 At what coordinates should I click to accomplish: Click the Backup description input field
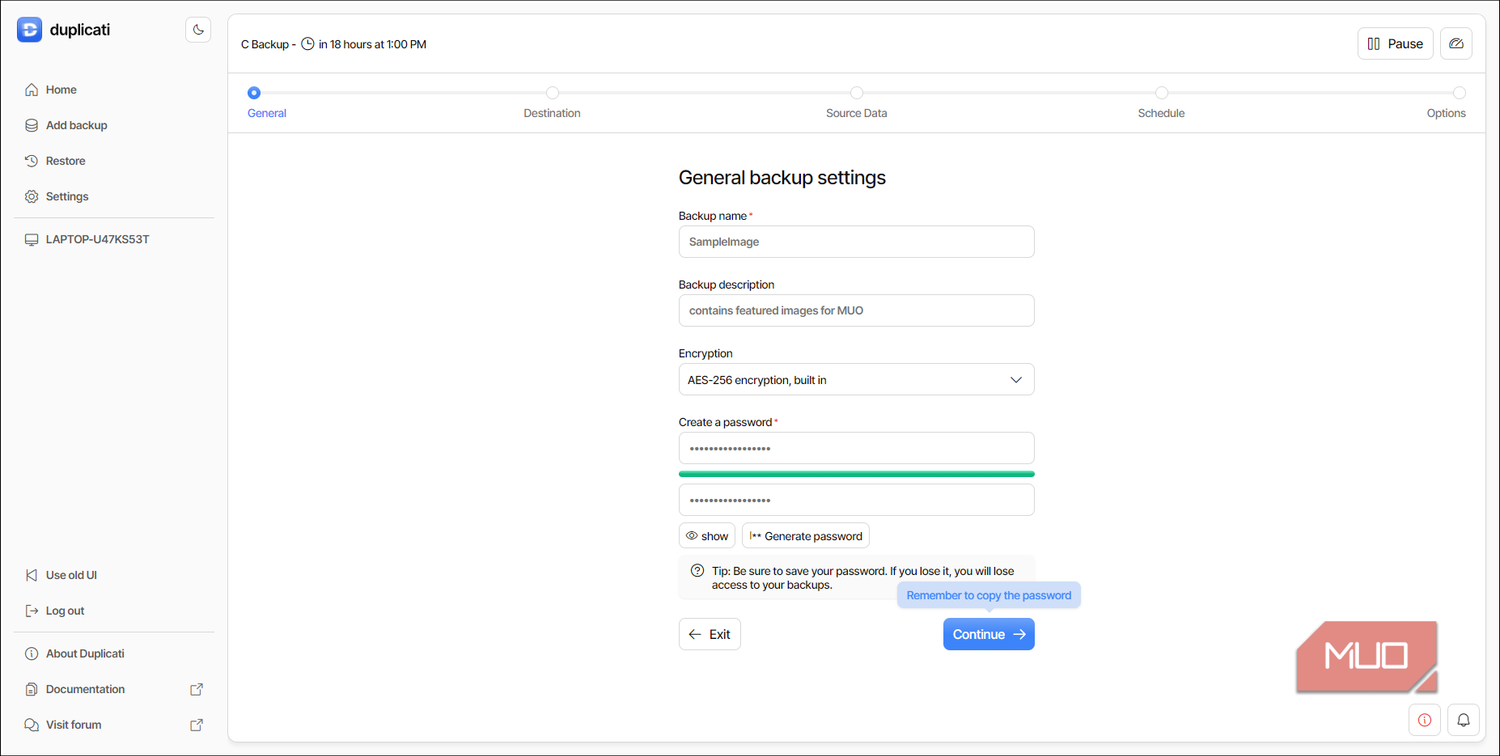tap(856, 310)
